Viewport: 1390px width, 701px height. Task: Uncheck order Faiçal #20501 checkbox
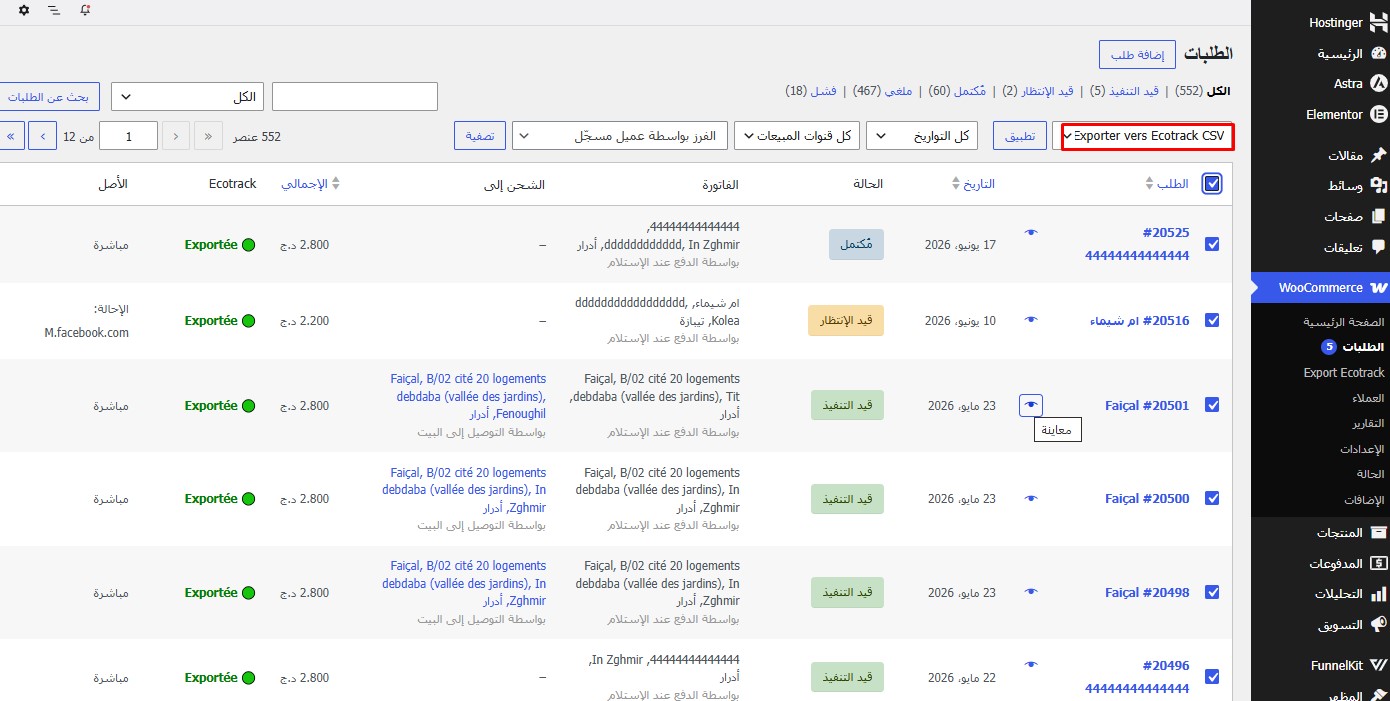coord(1212,405)
